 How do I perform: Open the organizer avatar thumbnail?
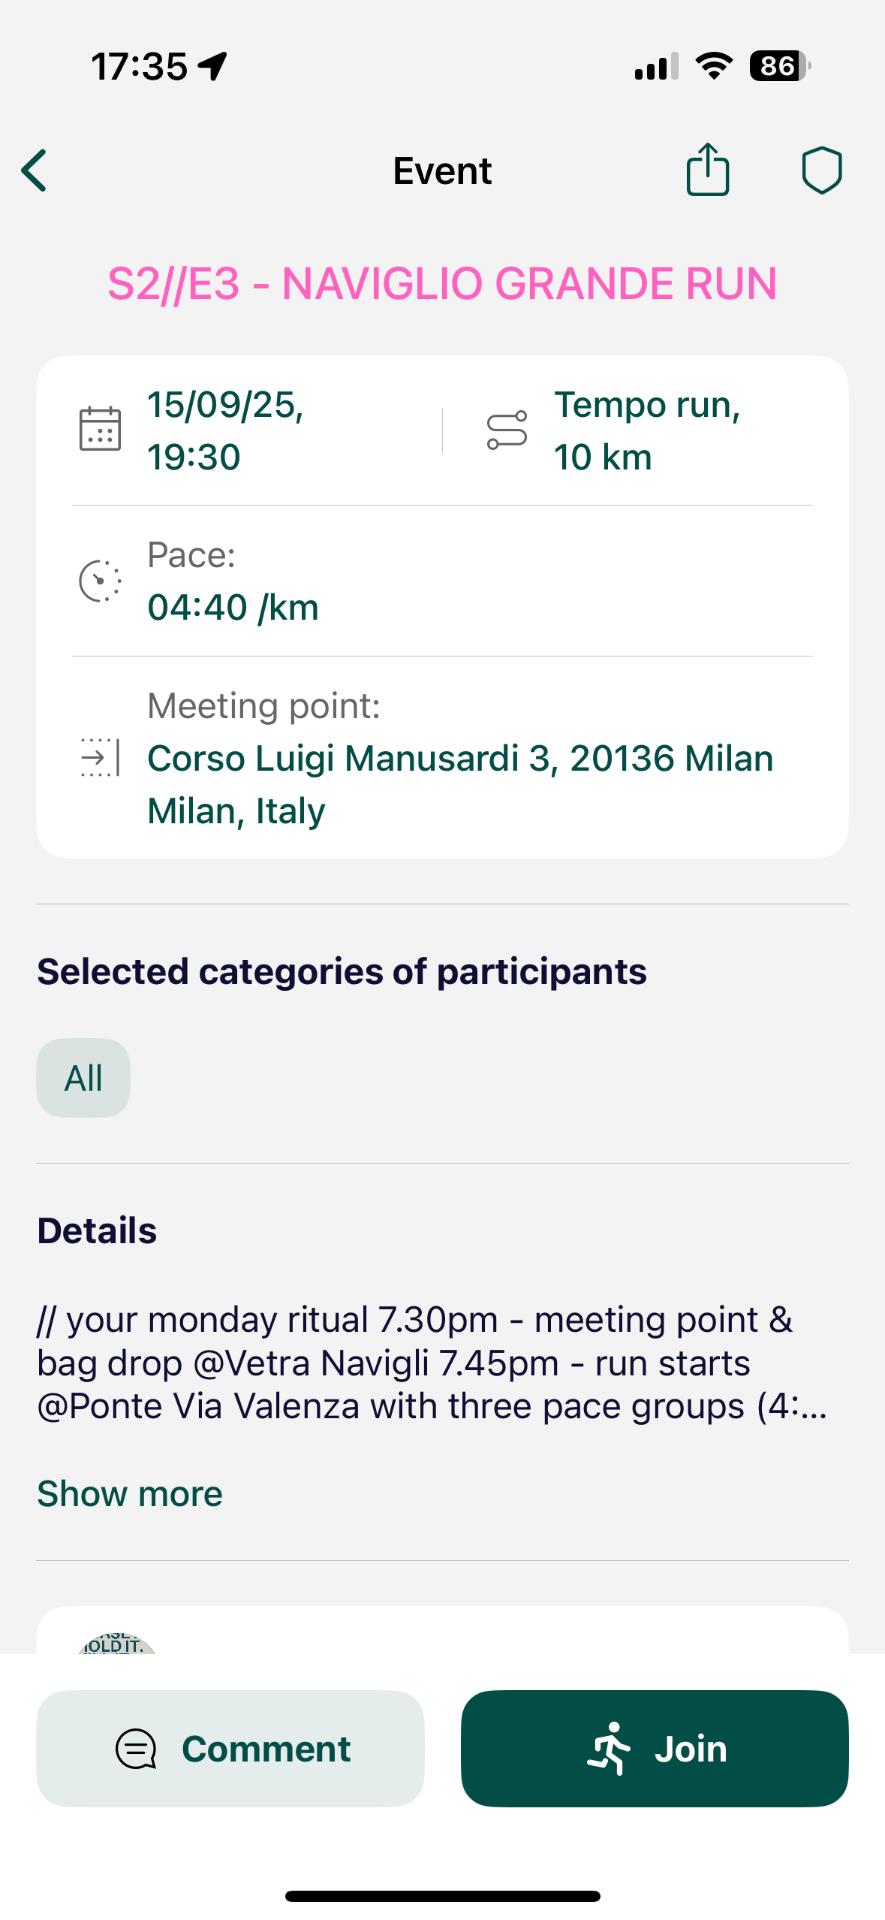pyautogui.click(x=117, y=1641)
